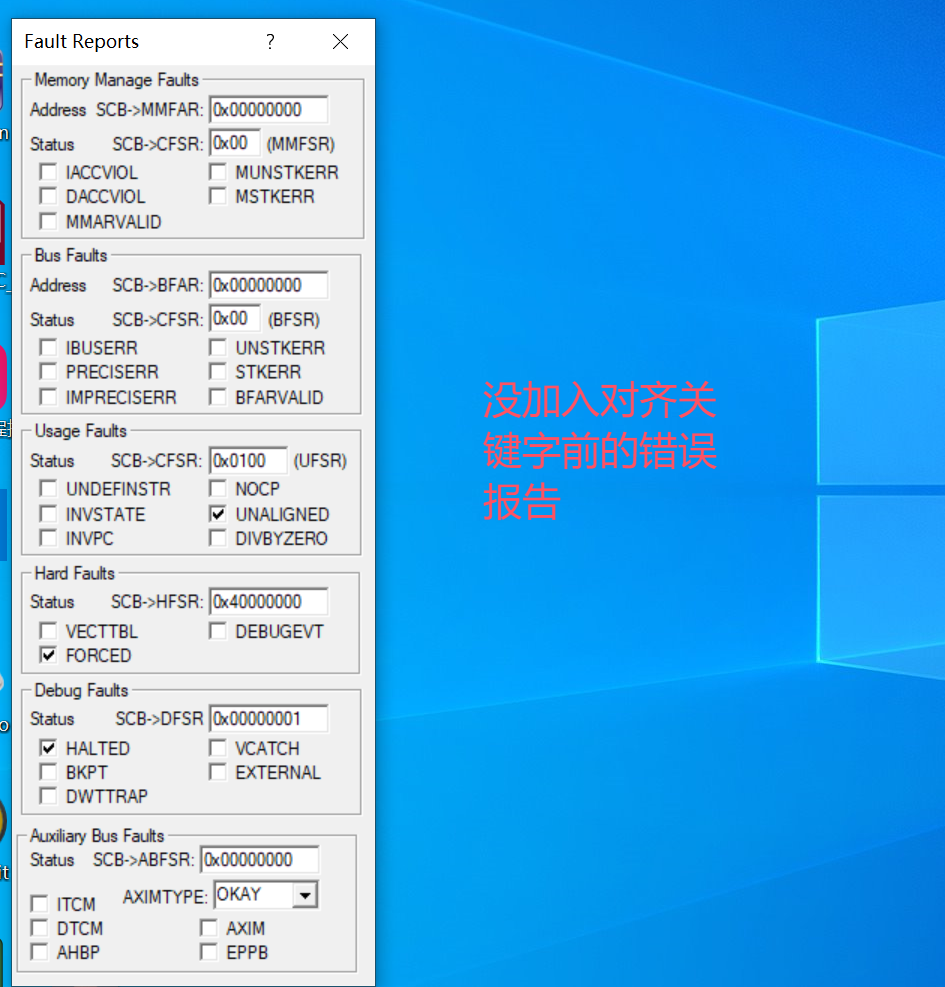Close the Fault Reports dialog
Image resolution: width=945 pixels, height=987 pixels.
(340, 42)
